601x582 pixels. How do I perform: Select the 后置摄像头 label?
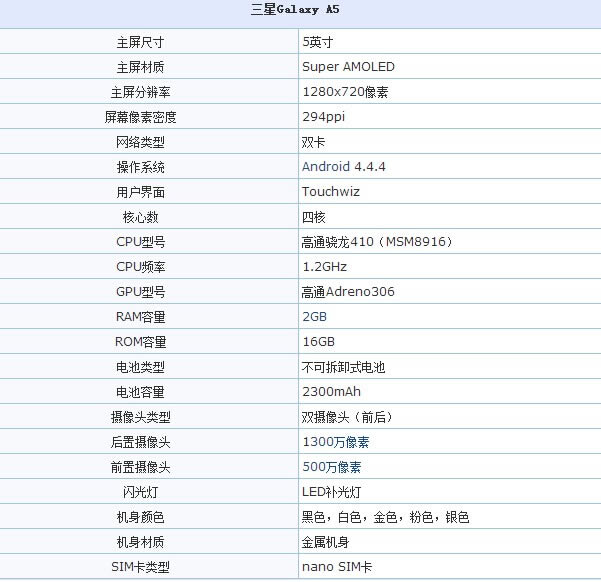pyautogui.click(x=141, y=442)
